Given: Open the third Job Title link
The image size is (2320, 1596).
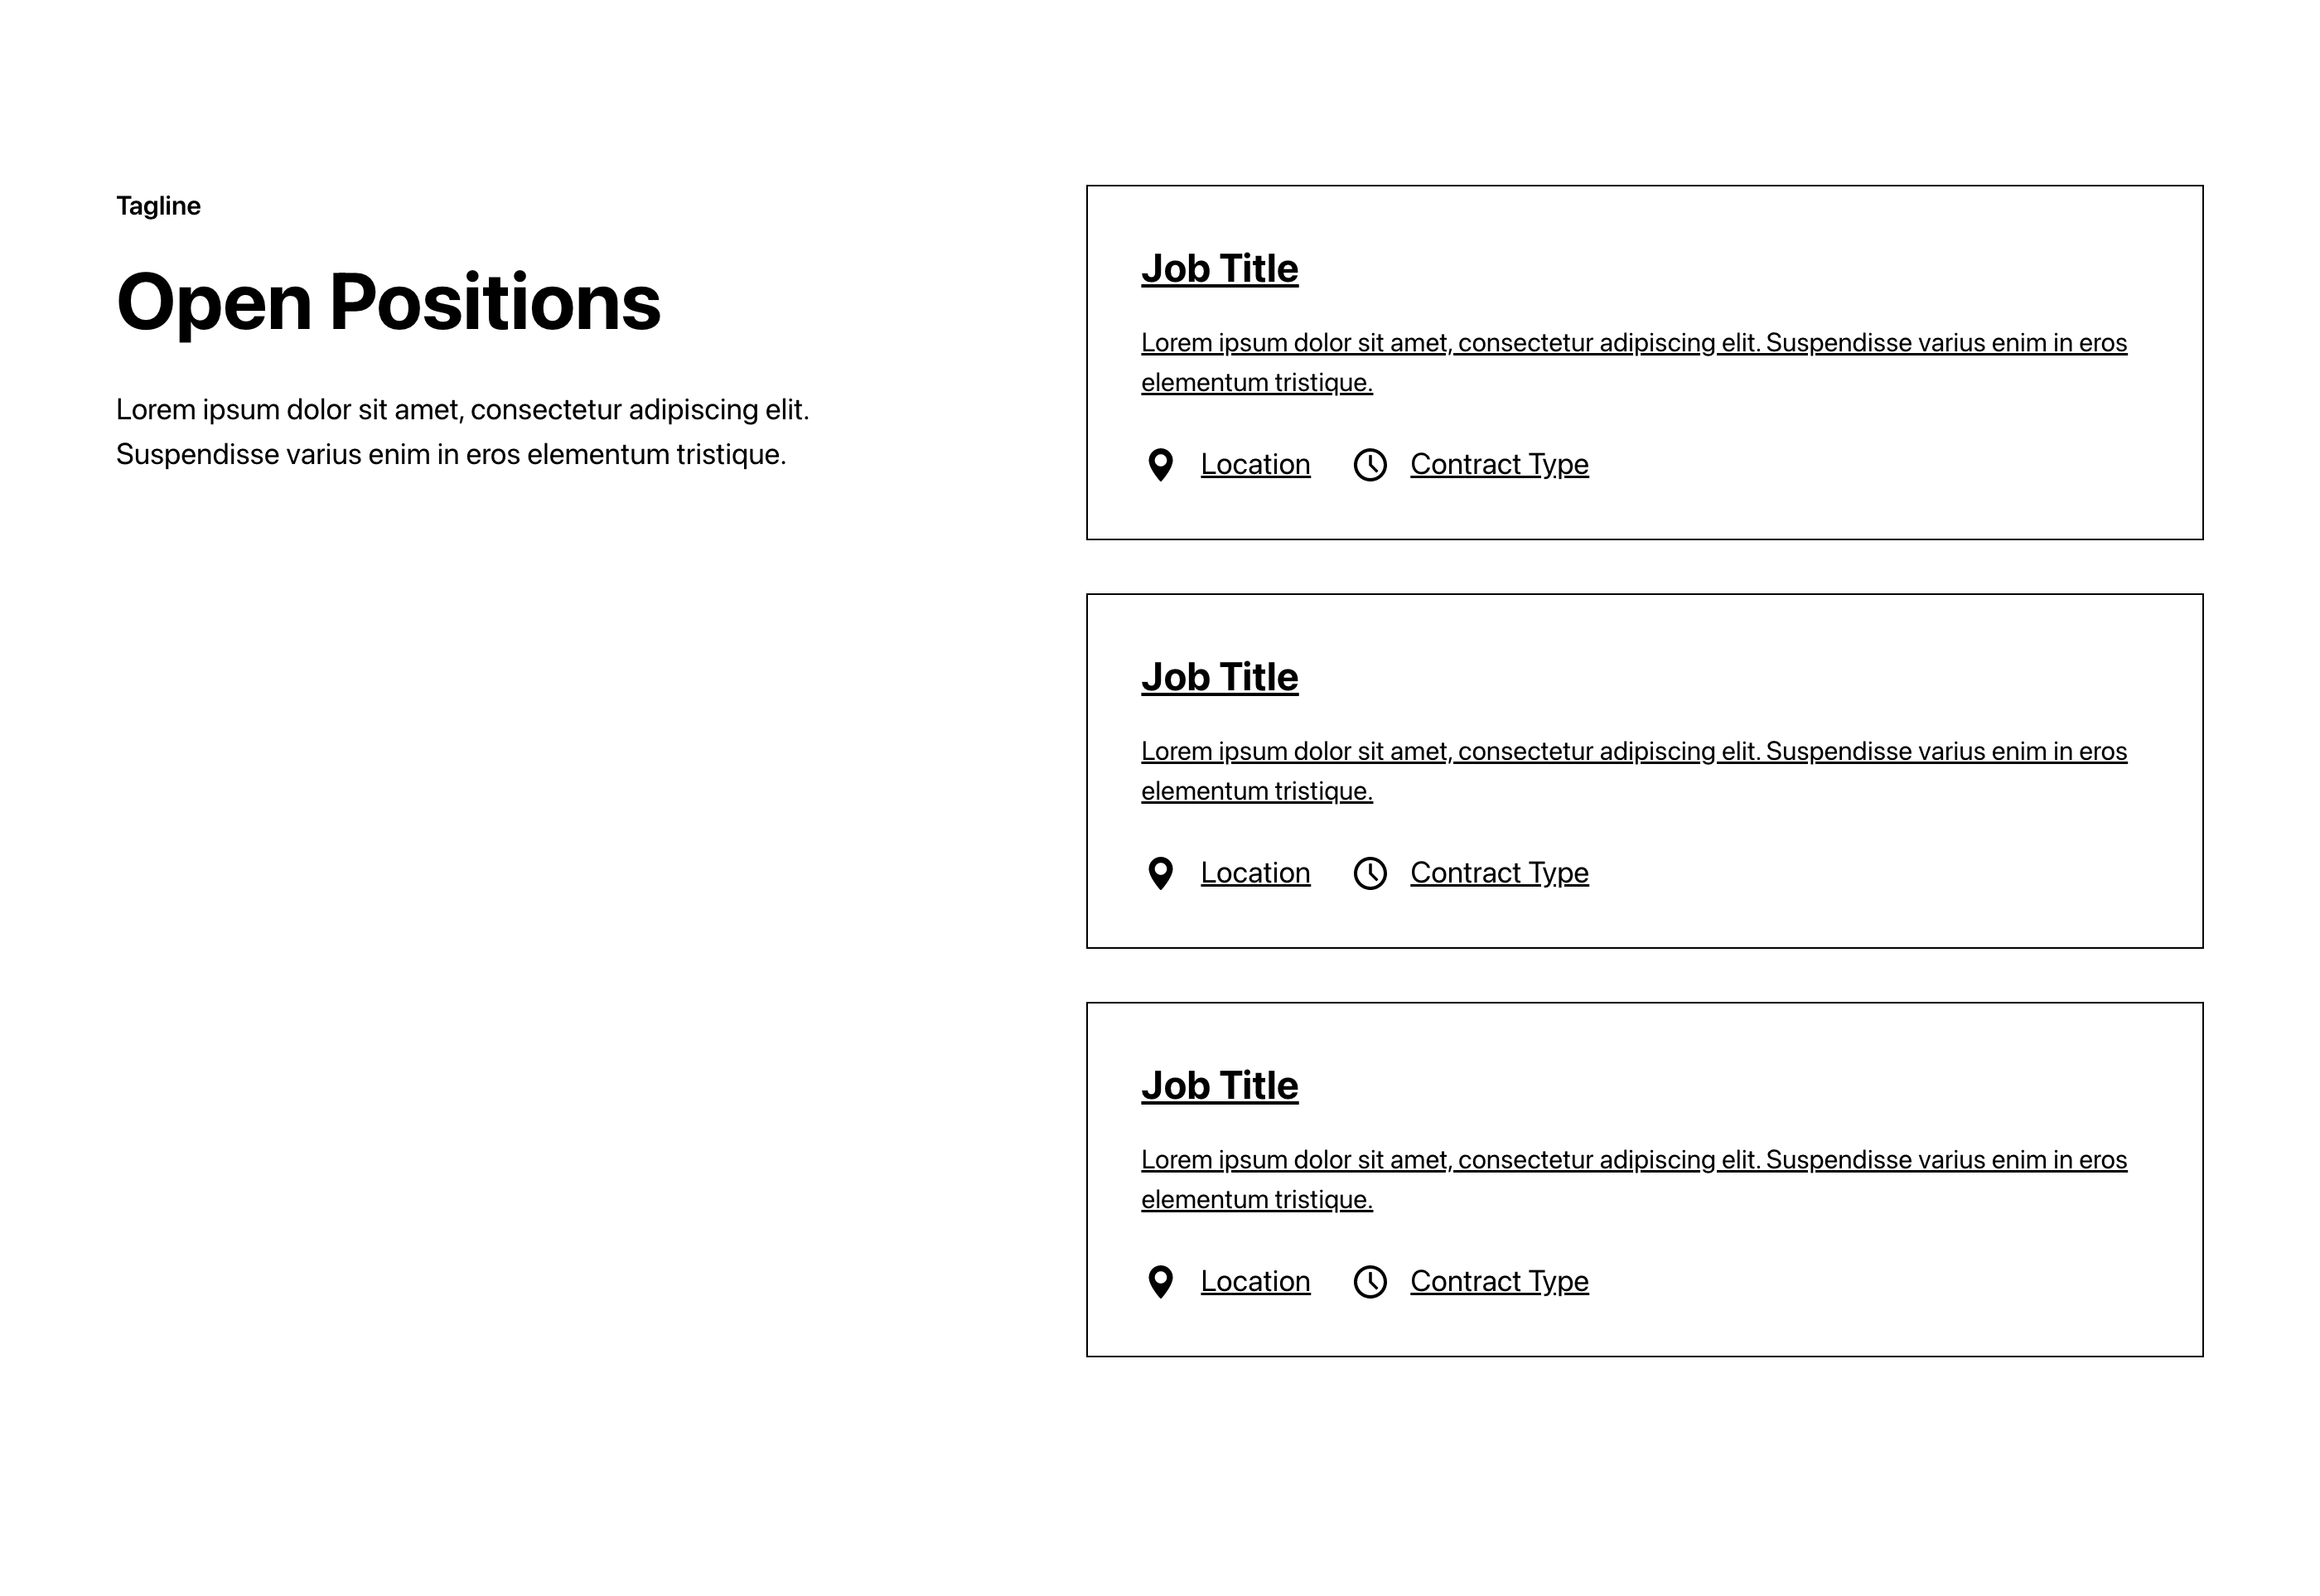Looking at the screenshot, I should pyautogui.click(x=1220, y=1086).
